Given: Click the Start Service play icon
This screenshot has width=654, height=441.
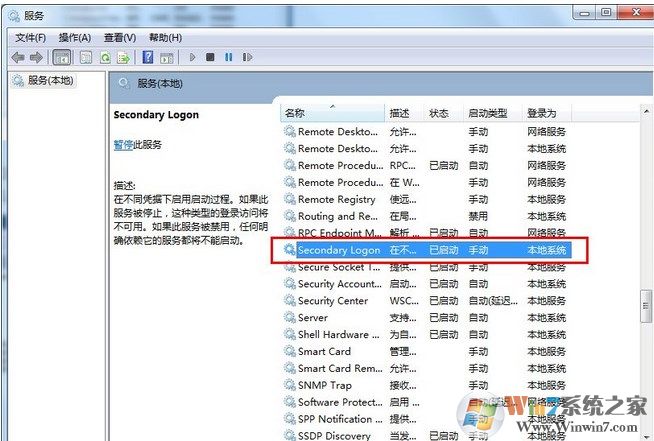Looking at the screenshot, I should 192,57.
